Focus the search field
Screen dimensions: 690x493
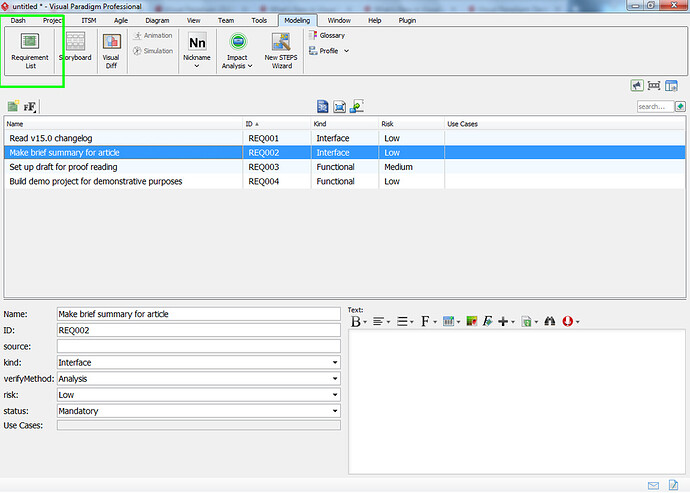point(655,107)
